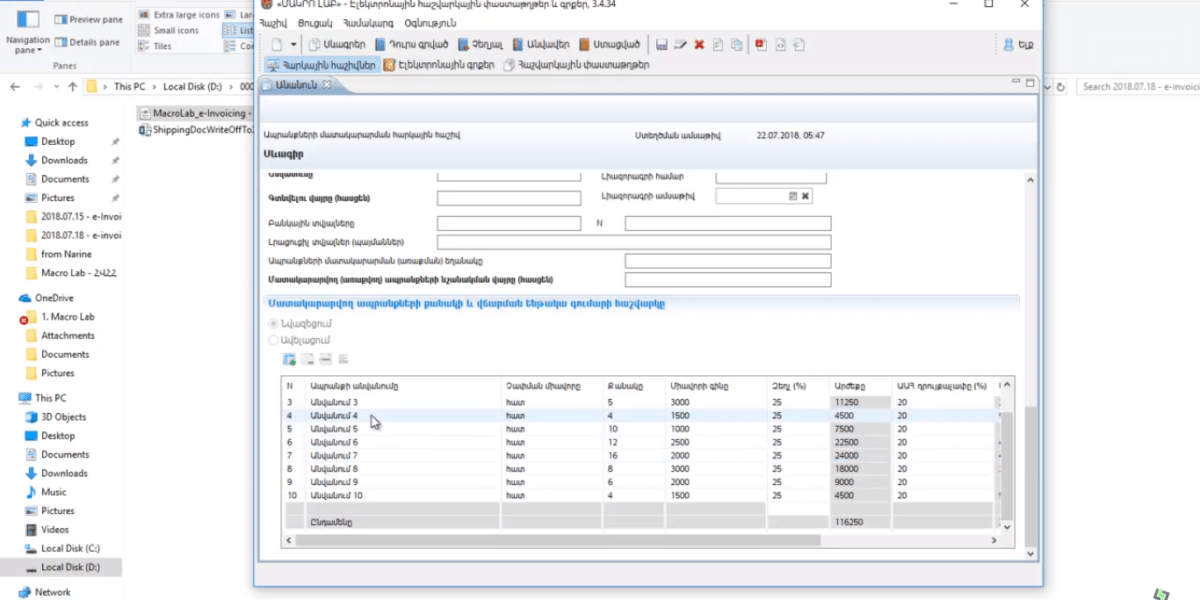Select the Նվազեցում radio button
1200x600 pixels.
[x=274, y=324]
